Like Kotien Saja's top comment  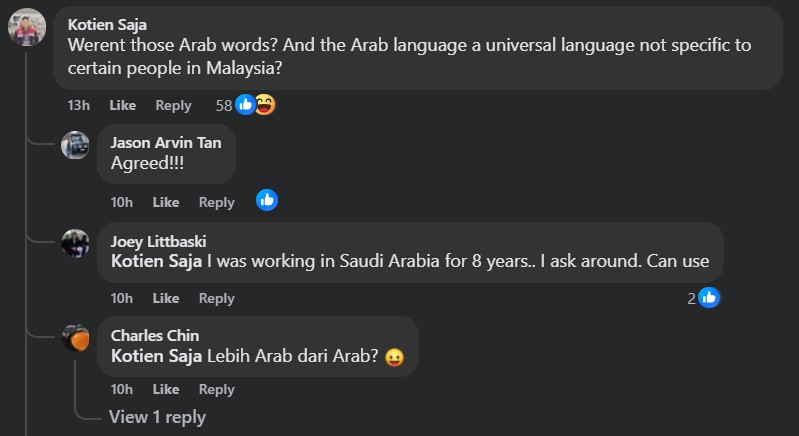click(x=122, y=105)
